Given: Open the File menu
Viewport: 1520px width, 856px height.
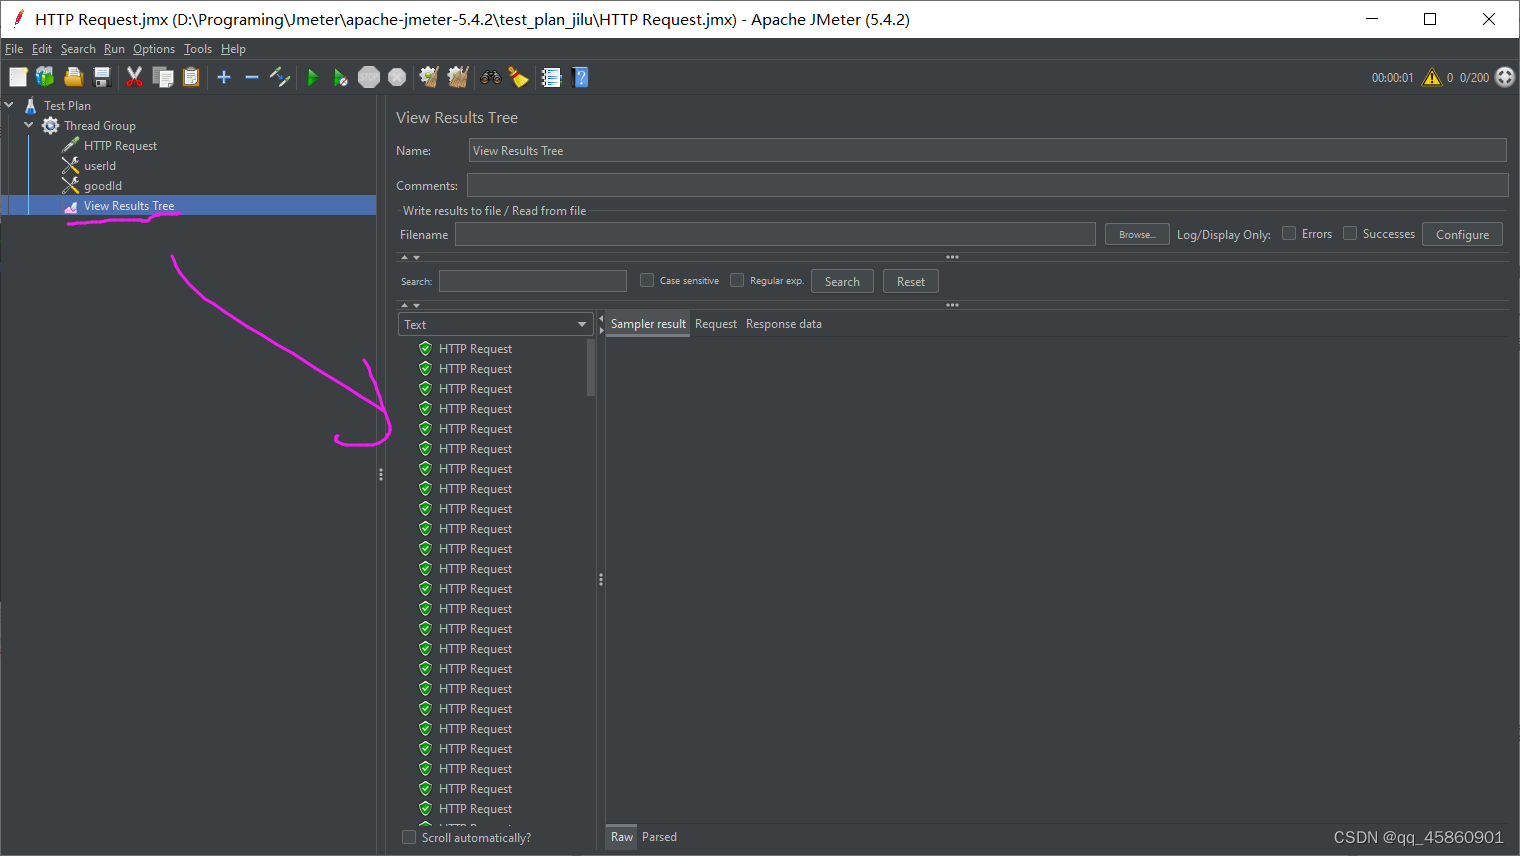Looking at the screenshot, I should [14, 49].
